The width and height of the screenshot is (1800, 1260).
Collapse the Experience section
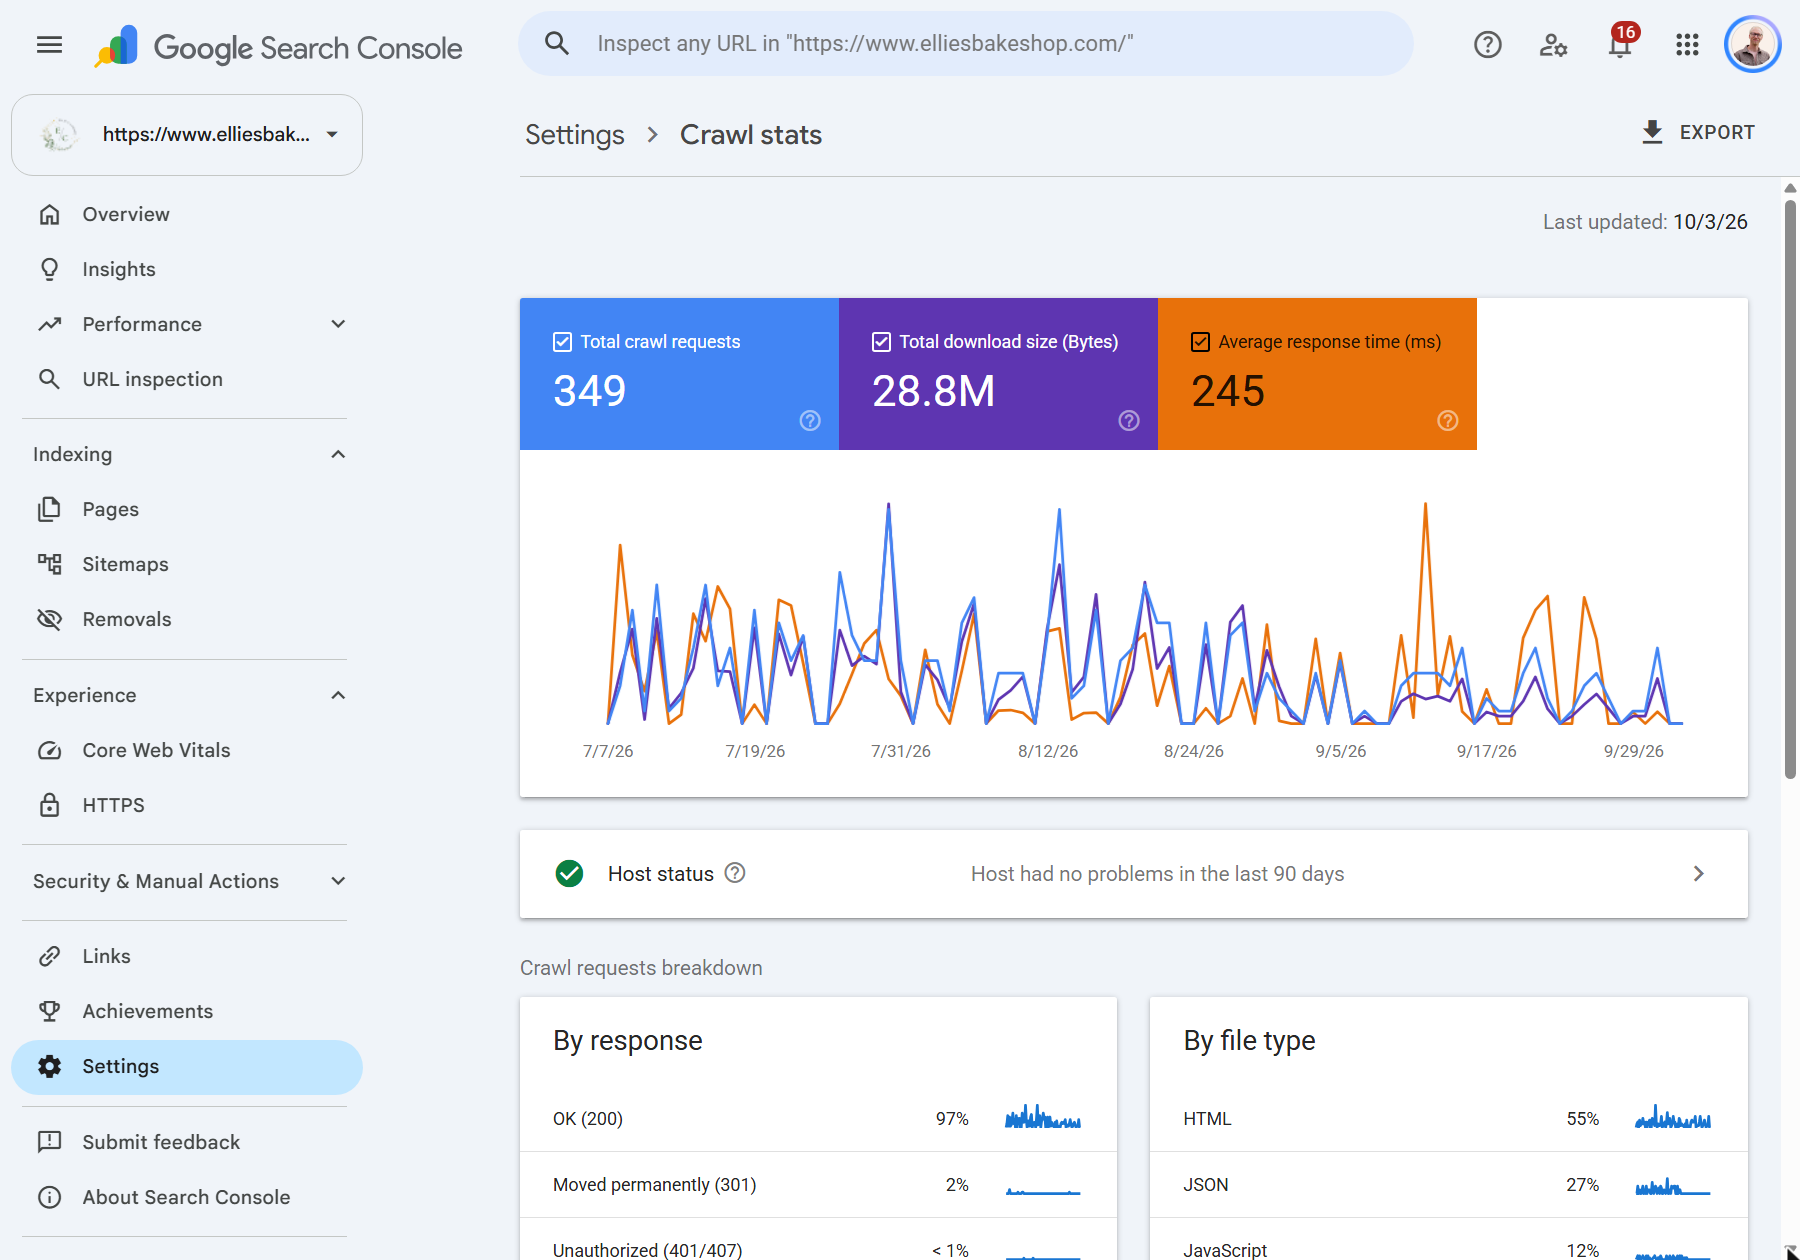(338, 695)
